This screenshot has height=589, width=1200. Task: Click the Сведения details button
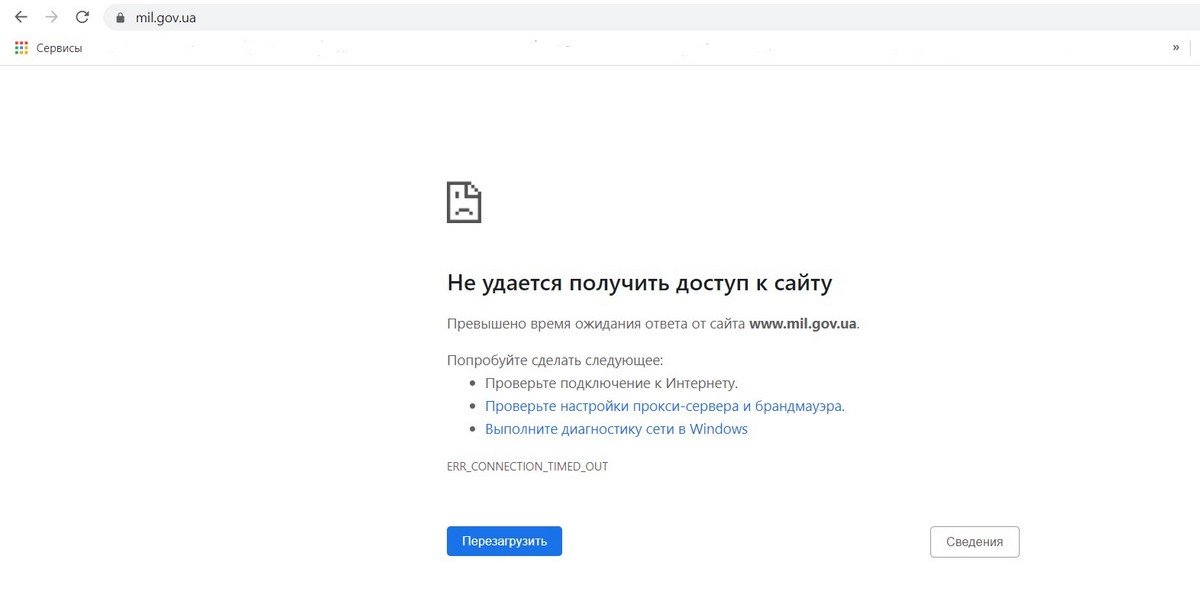click(974, 542)
